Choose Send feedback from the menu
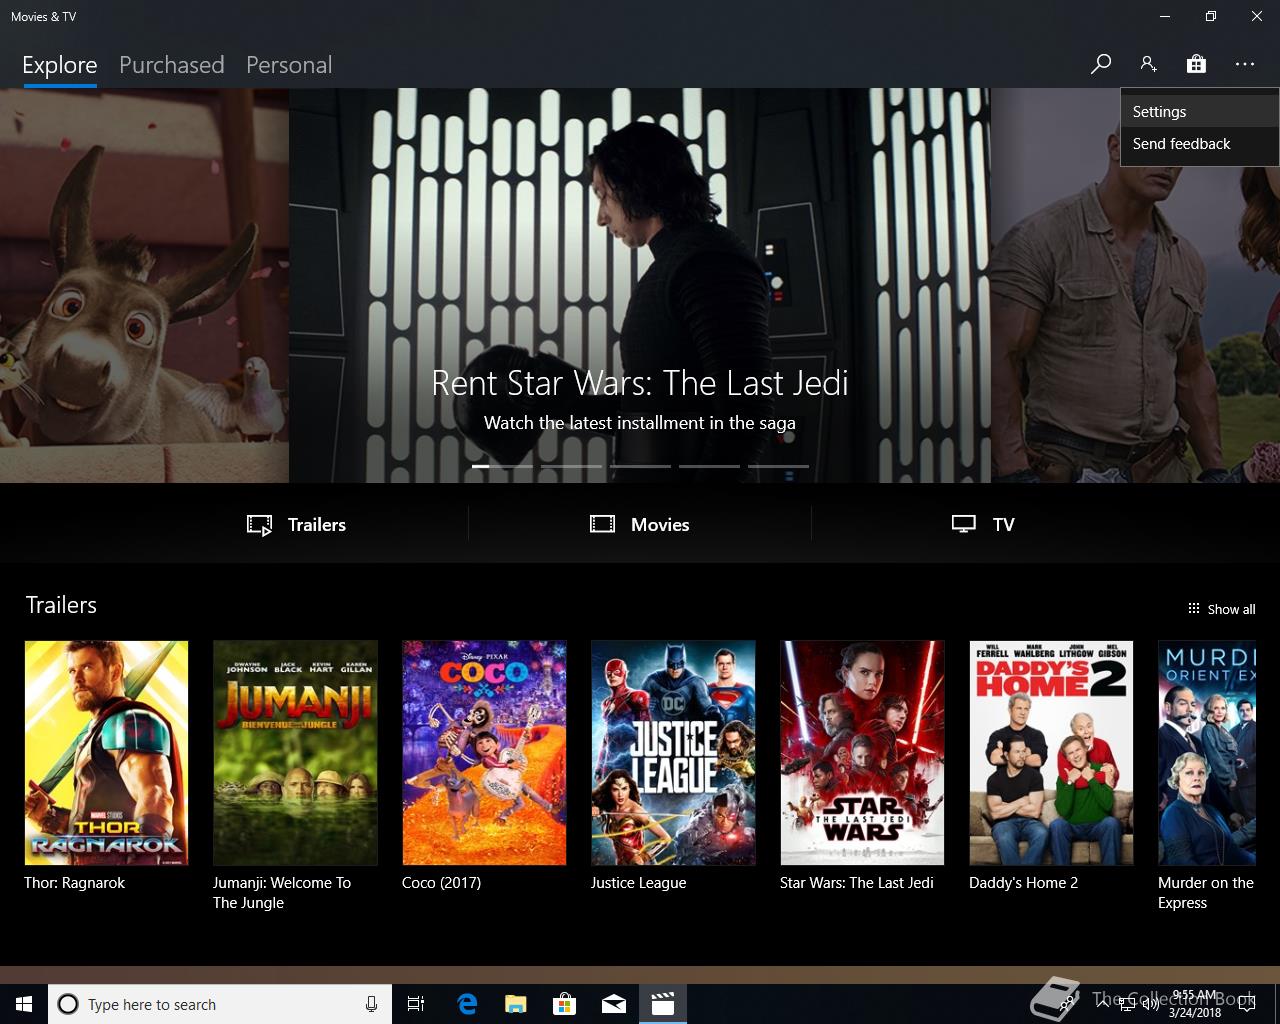 [1199, 144]
